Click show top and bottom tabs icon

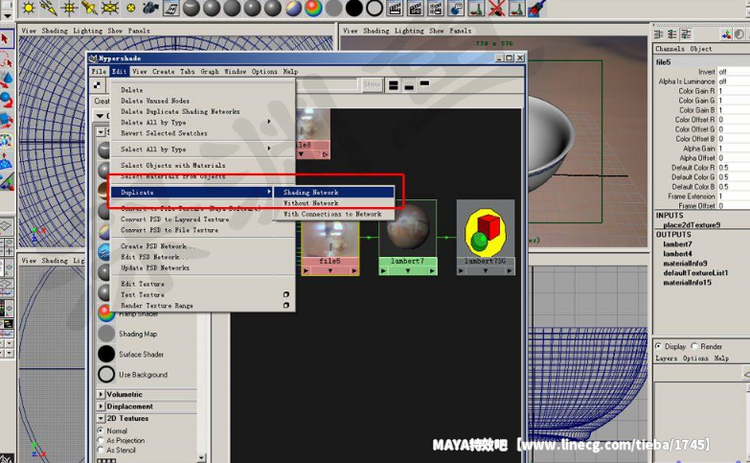pyautogui.click(x=394, y=85)
